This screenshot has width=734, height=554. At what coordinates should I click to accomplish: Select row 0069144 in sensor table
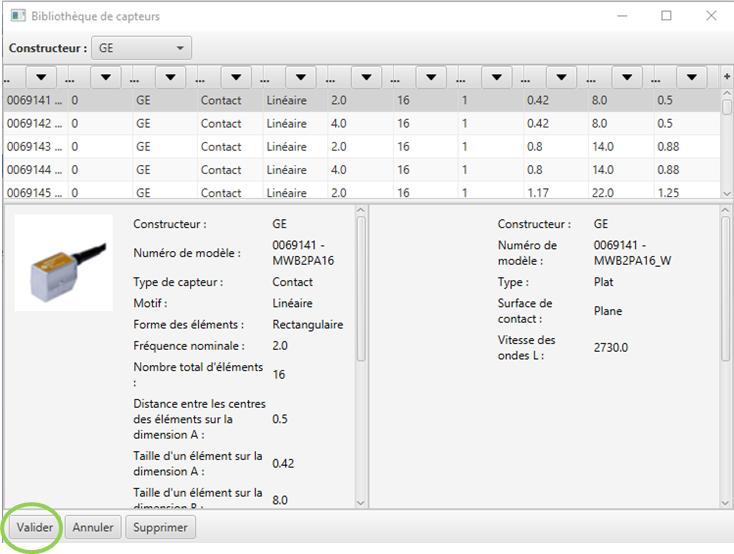click(361, 170)
